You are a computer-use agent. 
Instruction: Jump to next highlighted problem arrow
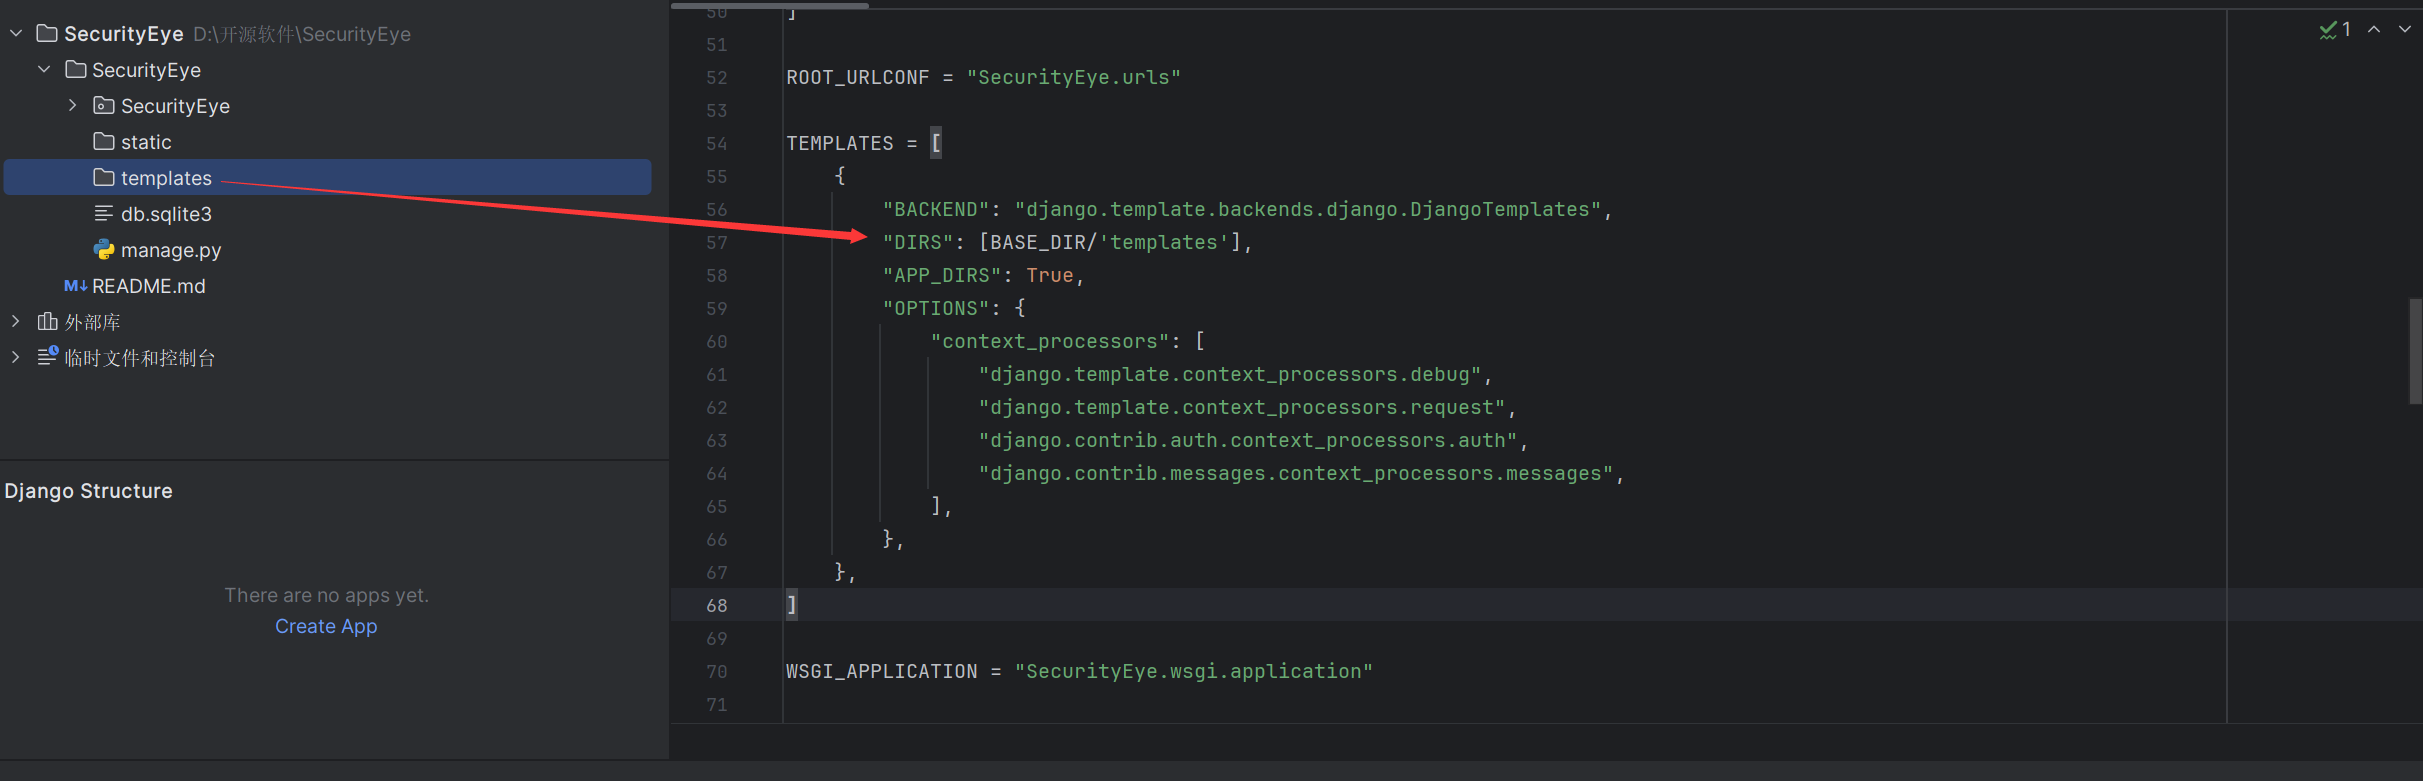[x=2405, y=30]
